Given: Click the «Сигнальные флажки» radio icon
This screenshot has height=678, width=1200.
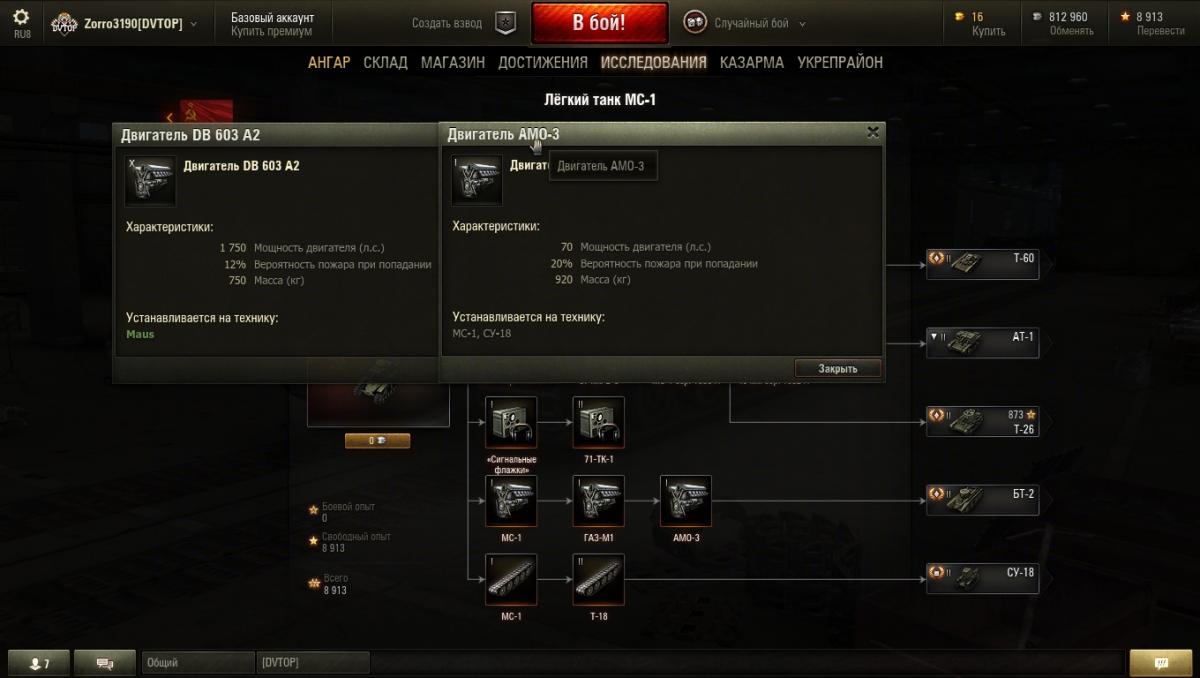Looking at the screenshot, I should pyautogui.click(x=511, y=422).
